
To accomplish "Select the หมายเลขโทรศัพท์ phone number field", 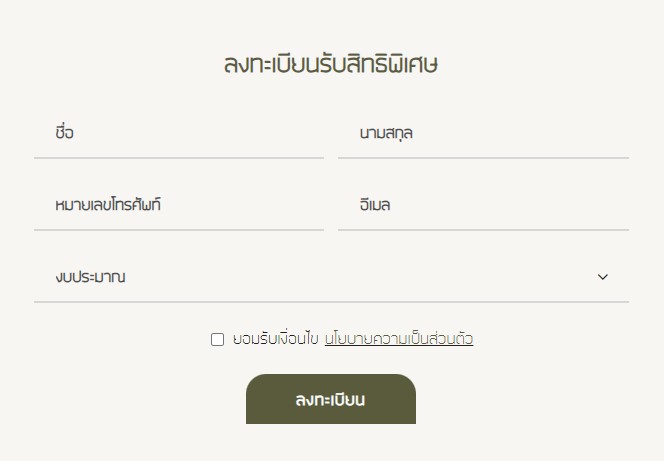I will pyautogui.click(x=178, y=205).
